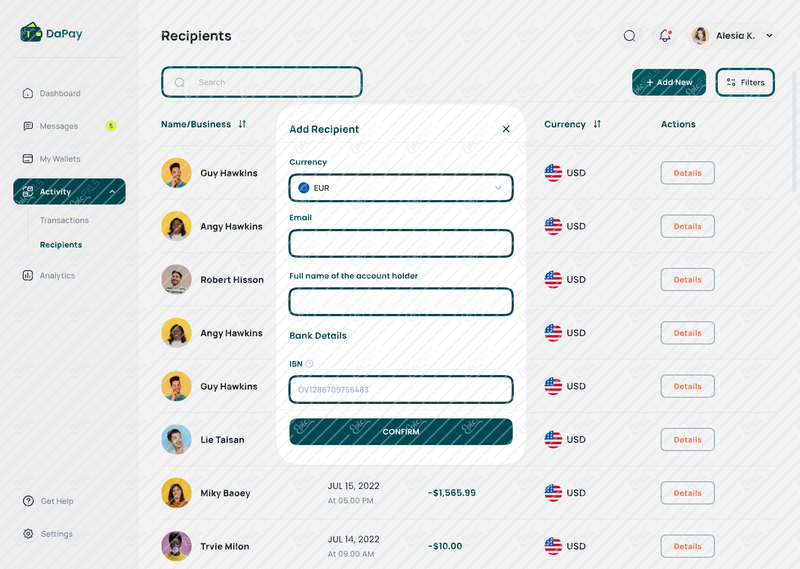
Task: Click amount -$10.00
Action: [445, 546]
